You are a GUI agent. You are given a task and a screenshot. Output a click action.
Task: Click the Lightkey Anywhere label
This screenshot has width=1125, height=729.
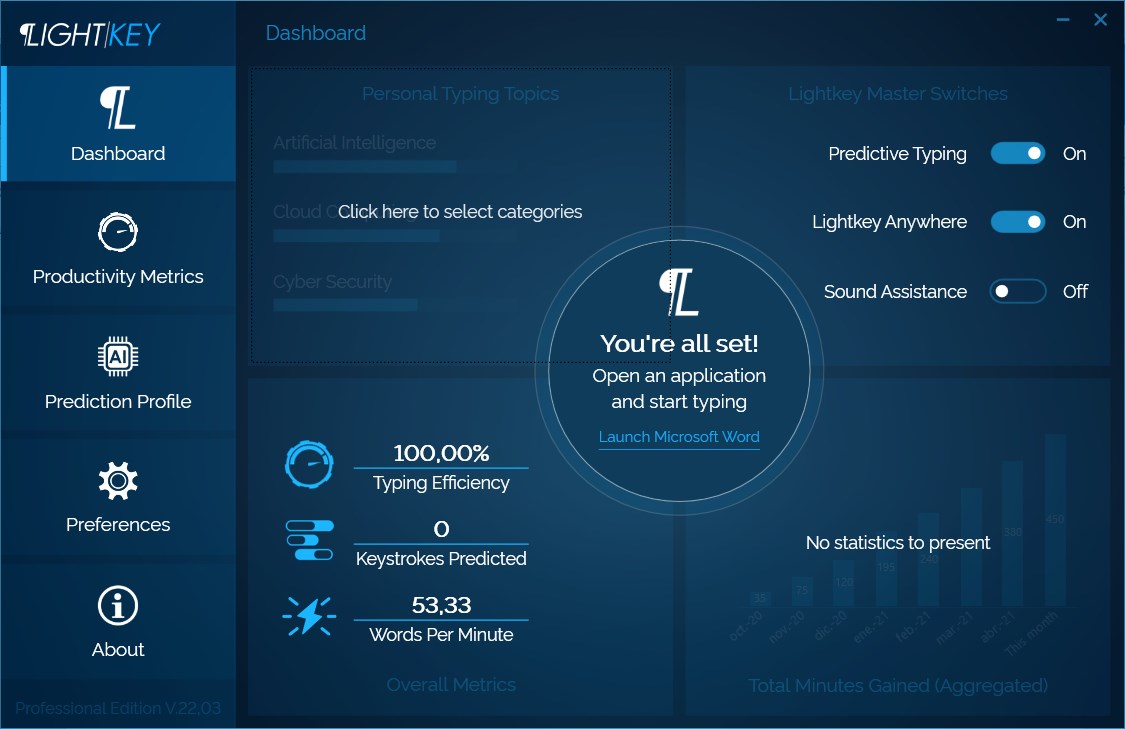tap(889, 222)
